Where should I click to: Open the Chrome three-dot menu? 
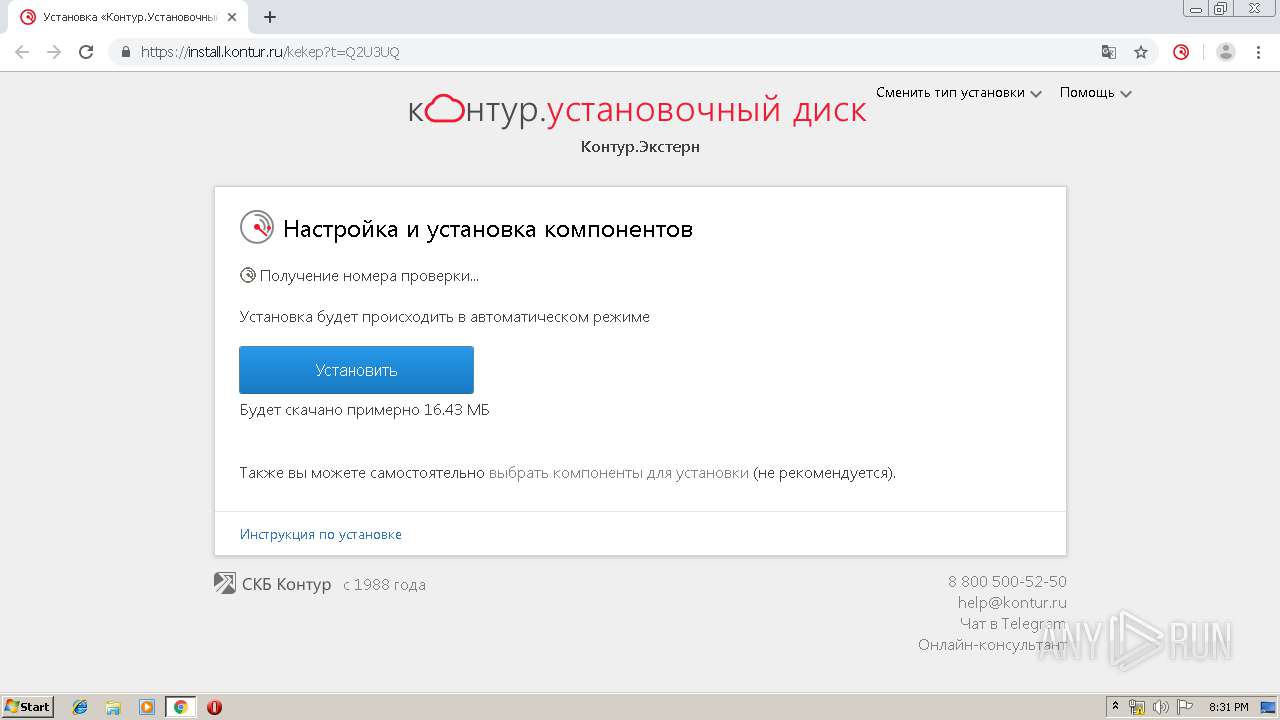[1258, 52]
